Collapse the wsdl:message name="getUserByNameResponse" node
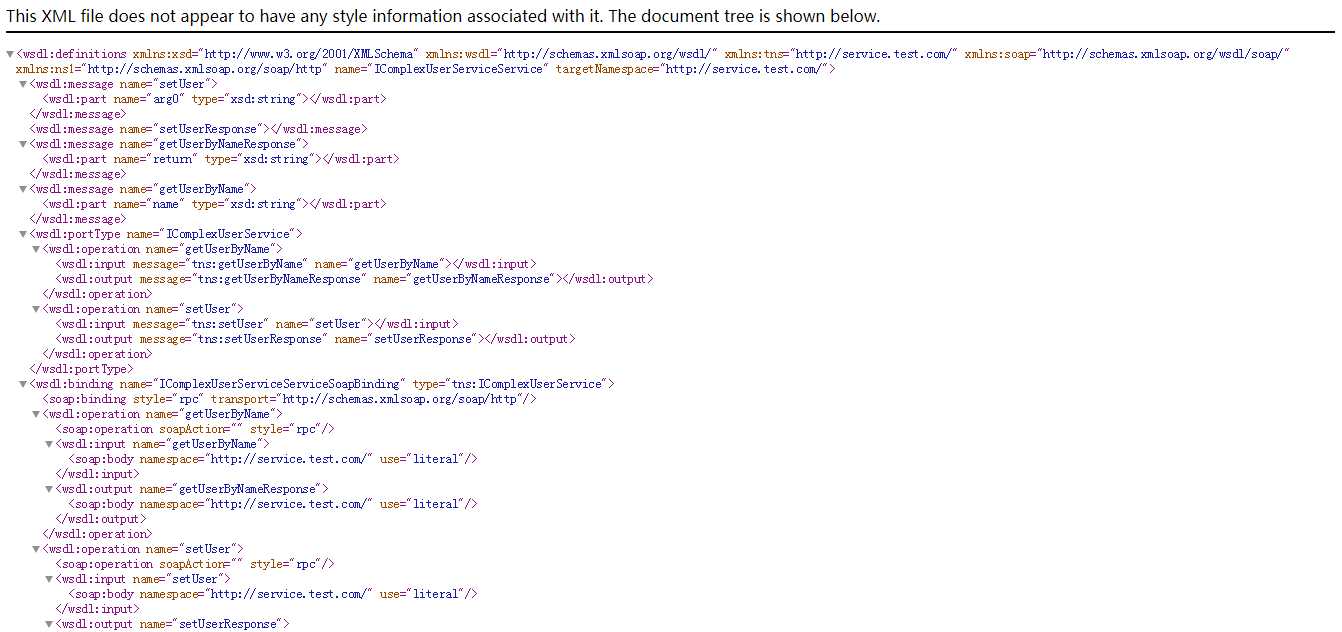The height and width of the screenshot is (632, 1342). click(x=23, y=144)
